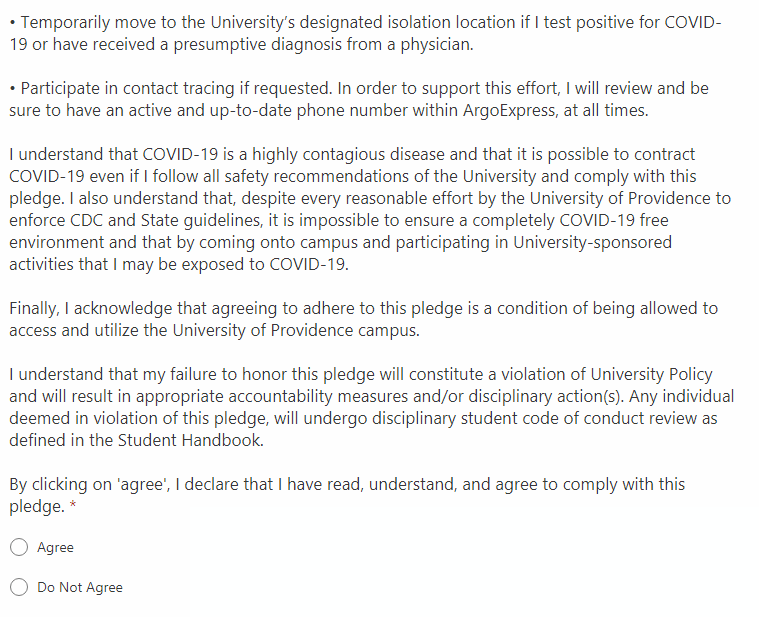Click the line 'I understand that COVID-19 is a highly contagious'
759x617 pixels.
352,154
